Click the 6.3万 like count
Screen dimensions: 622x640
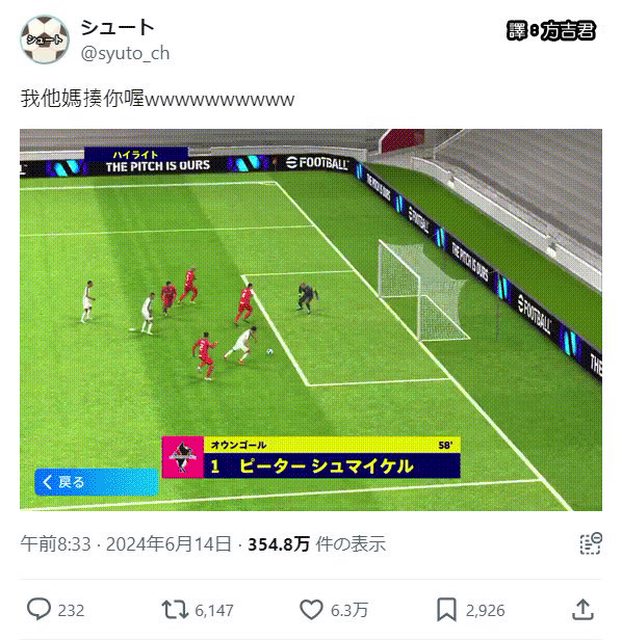(x=349, y=611)
